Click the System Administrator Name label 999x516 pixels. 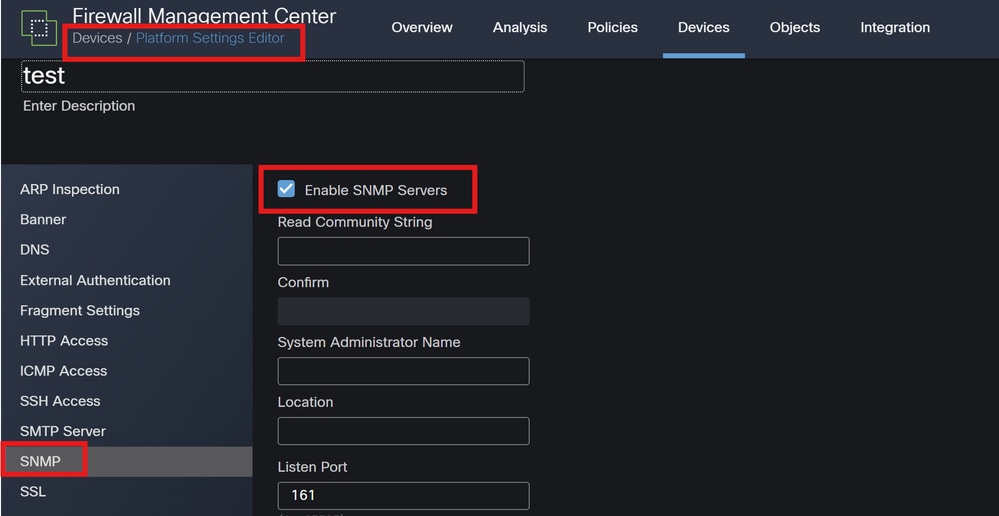click(x=369, y=342)
